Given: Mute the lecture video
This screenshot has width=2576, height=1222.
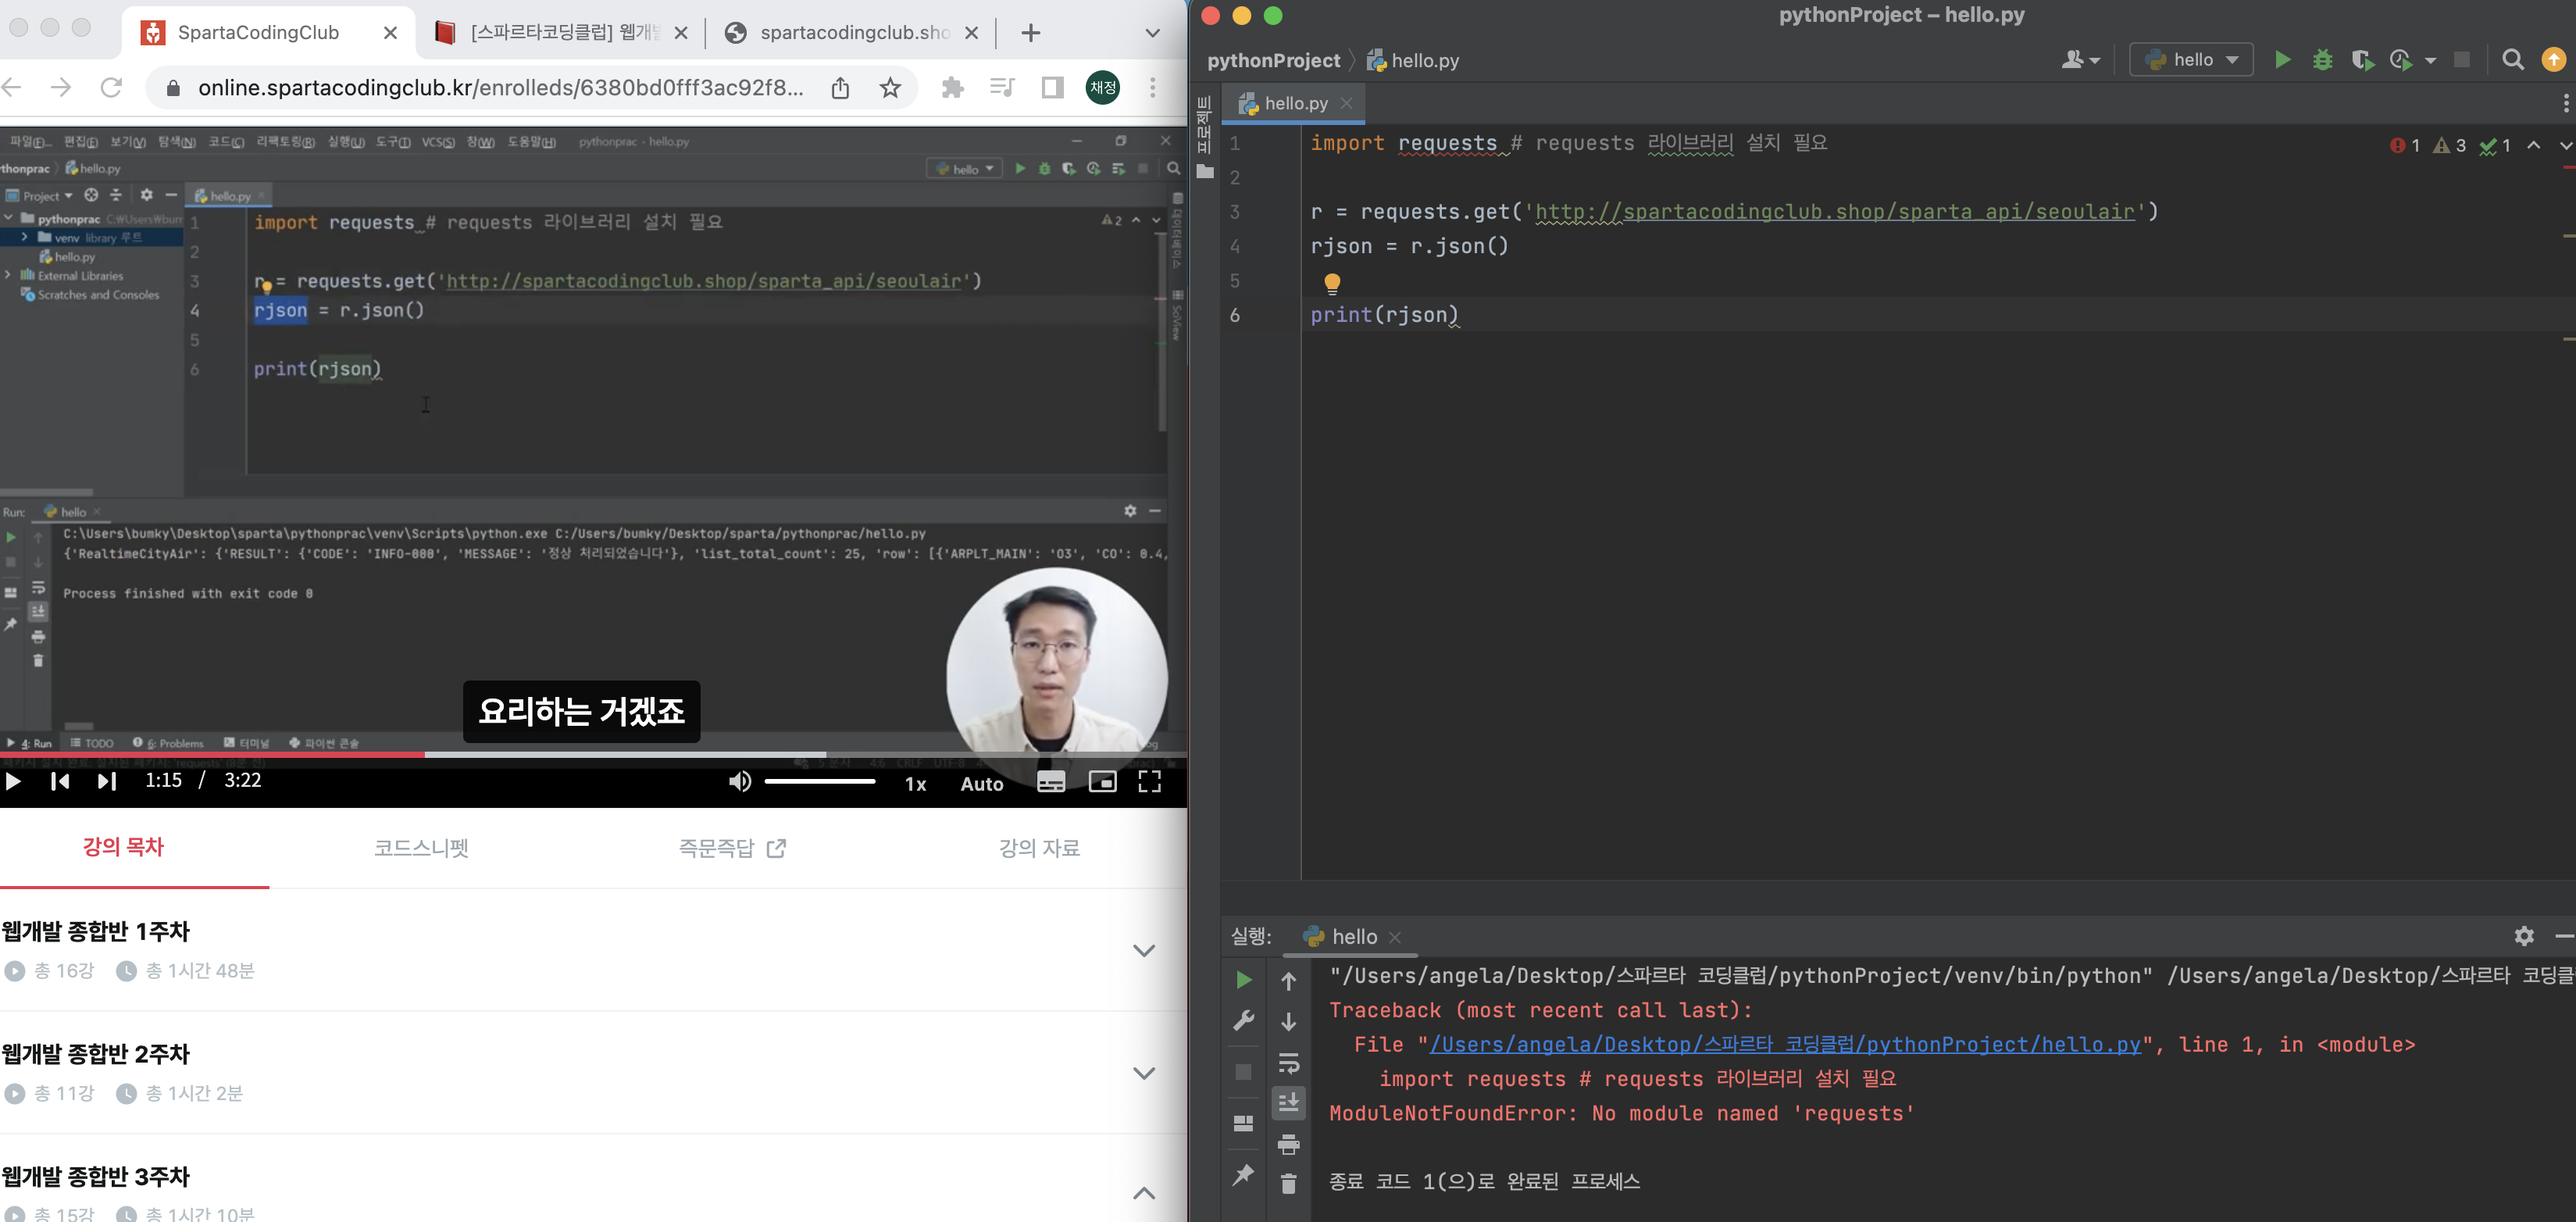Looking at the screenshot, I should click(739, 782).
